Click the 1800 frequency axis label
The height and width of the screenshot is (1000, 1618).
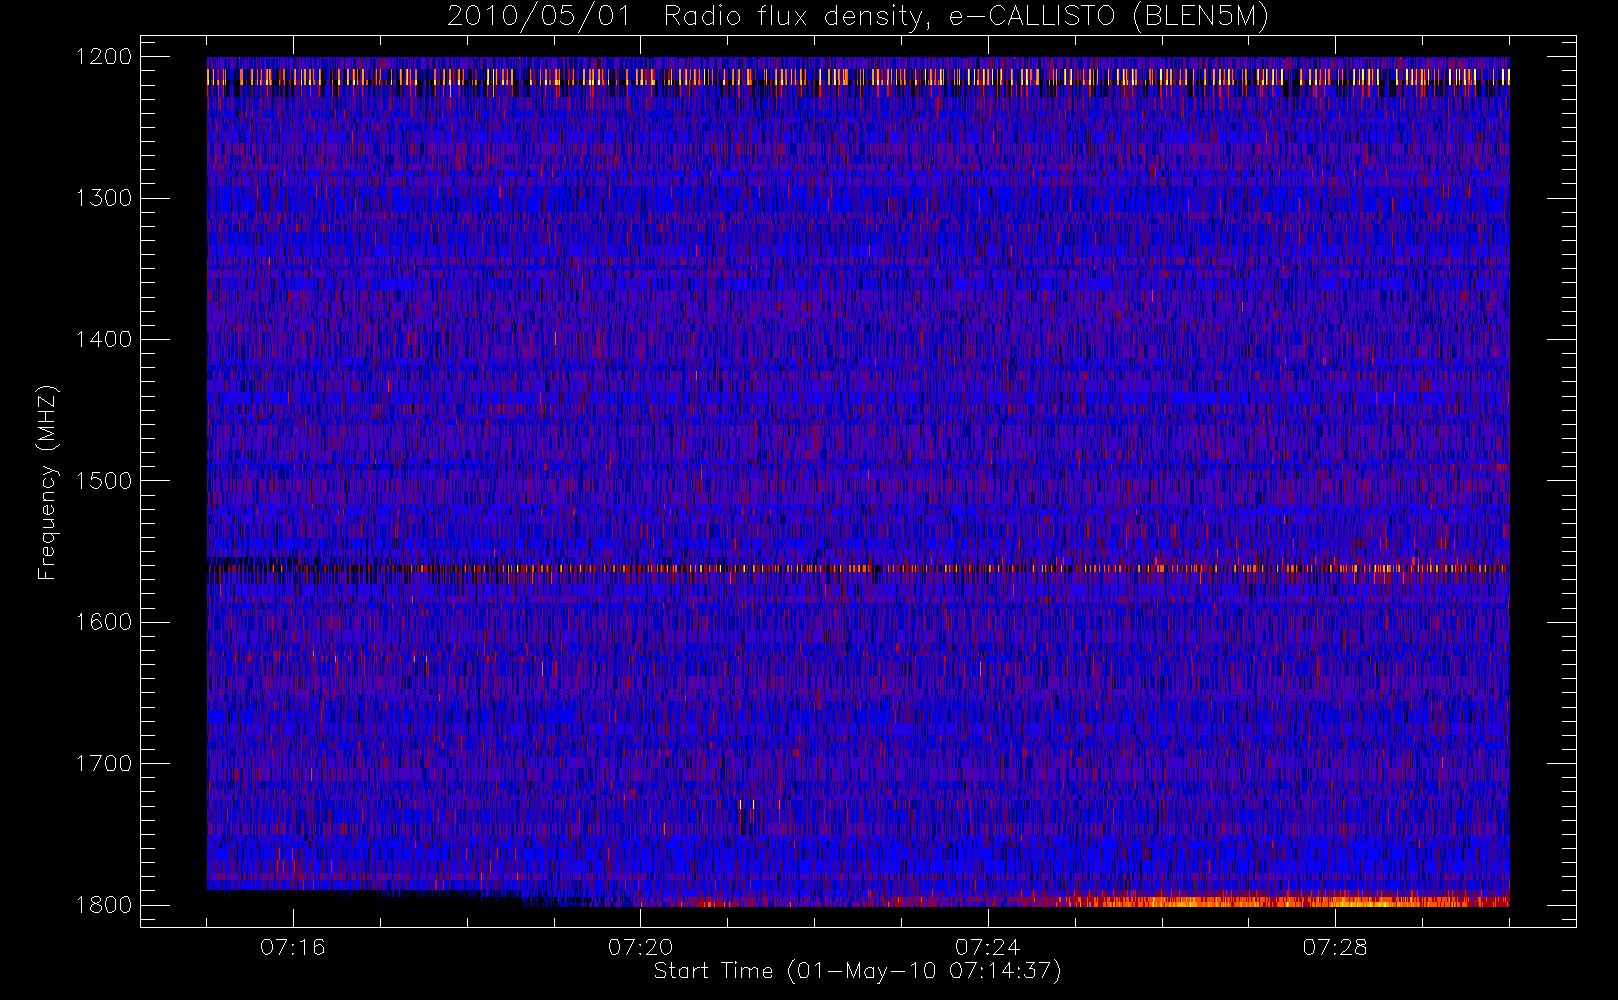pyautogui.click(x=104, y=904)
